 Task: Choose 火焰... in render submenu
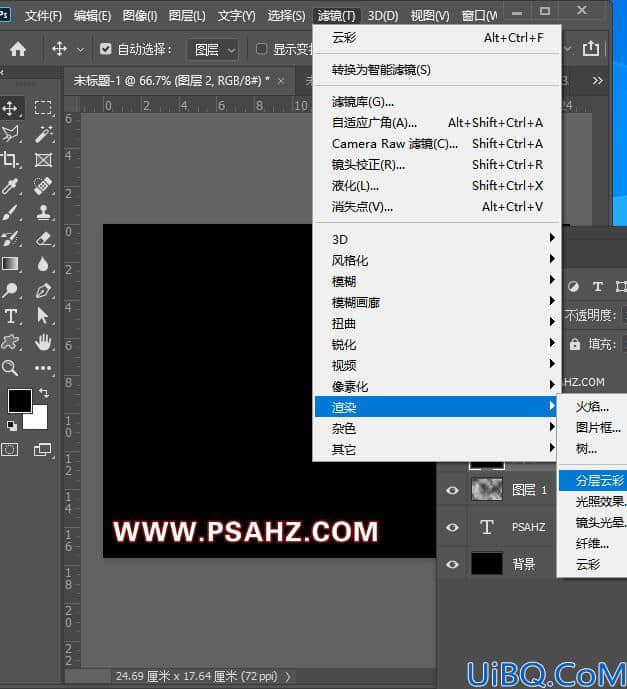click(593, 407)
